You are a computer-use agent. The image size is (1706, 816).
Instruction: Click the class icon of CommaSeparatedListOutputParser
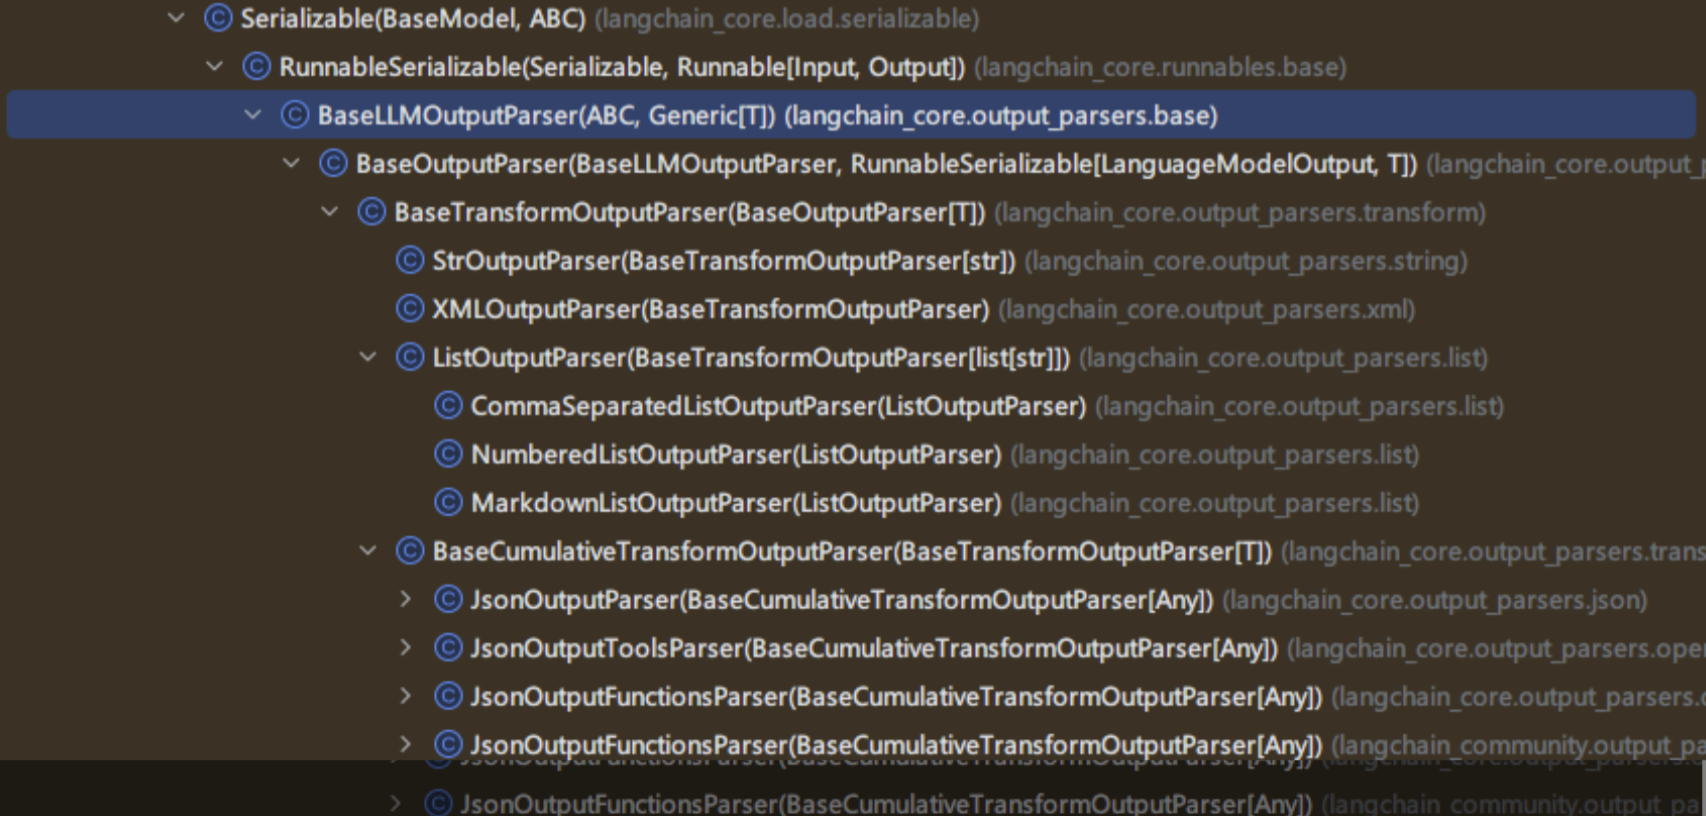click(448, 406)
